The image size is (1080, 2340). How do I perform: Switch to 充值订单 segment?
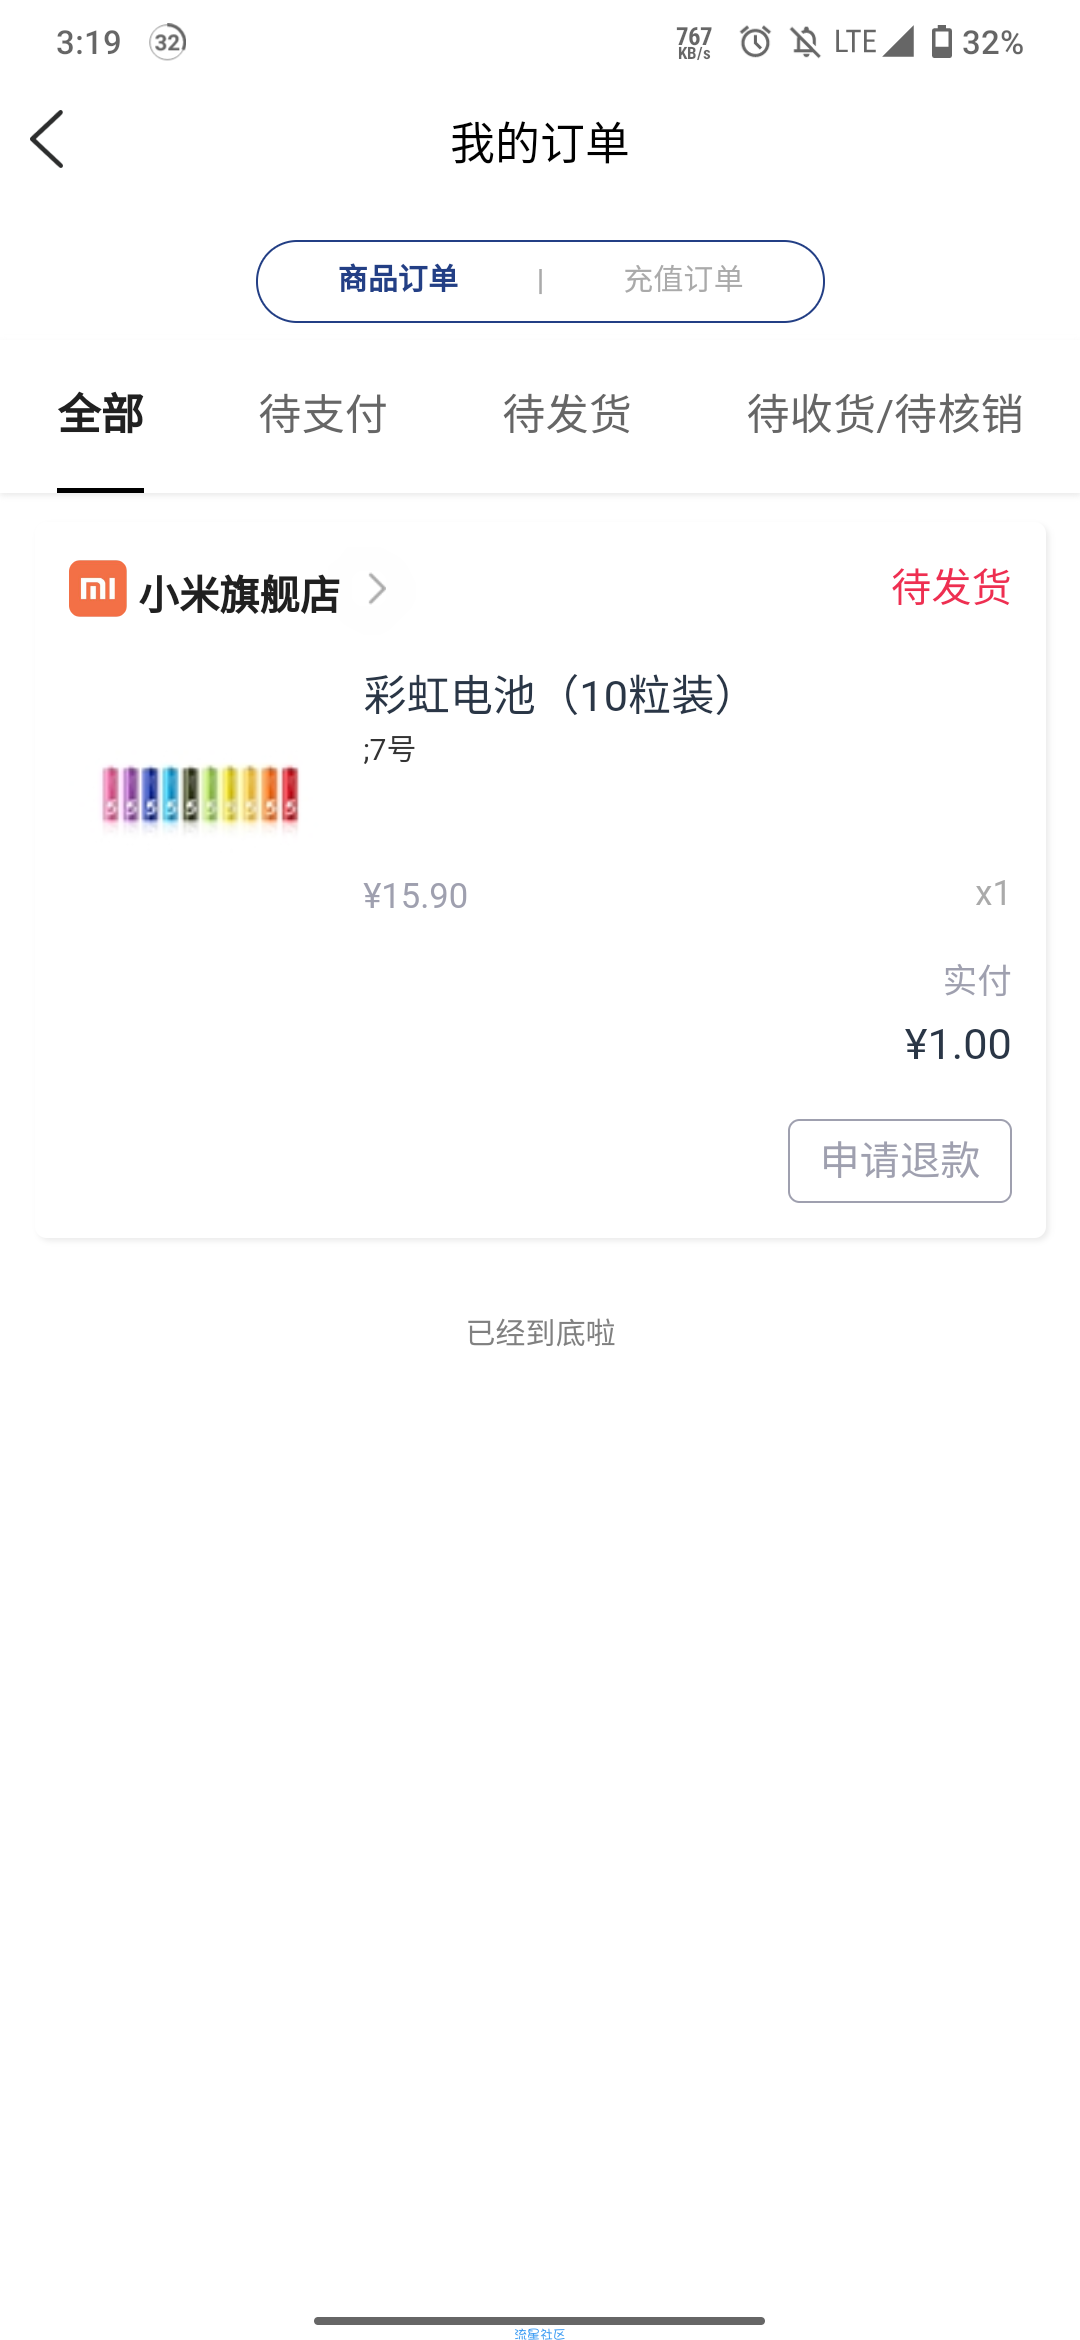tap(683, 279)
